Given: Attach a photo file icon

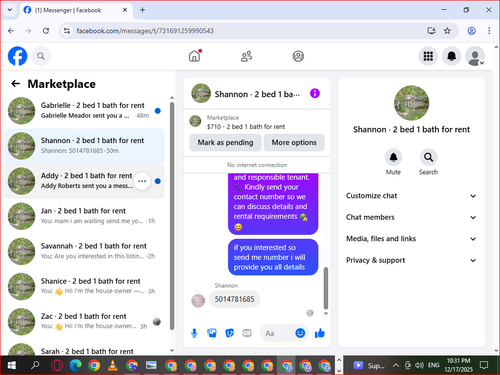Looking at the screenshot, I should (212, 333).
